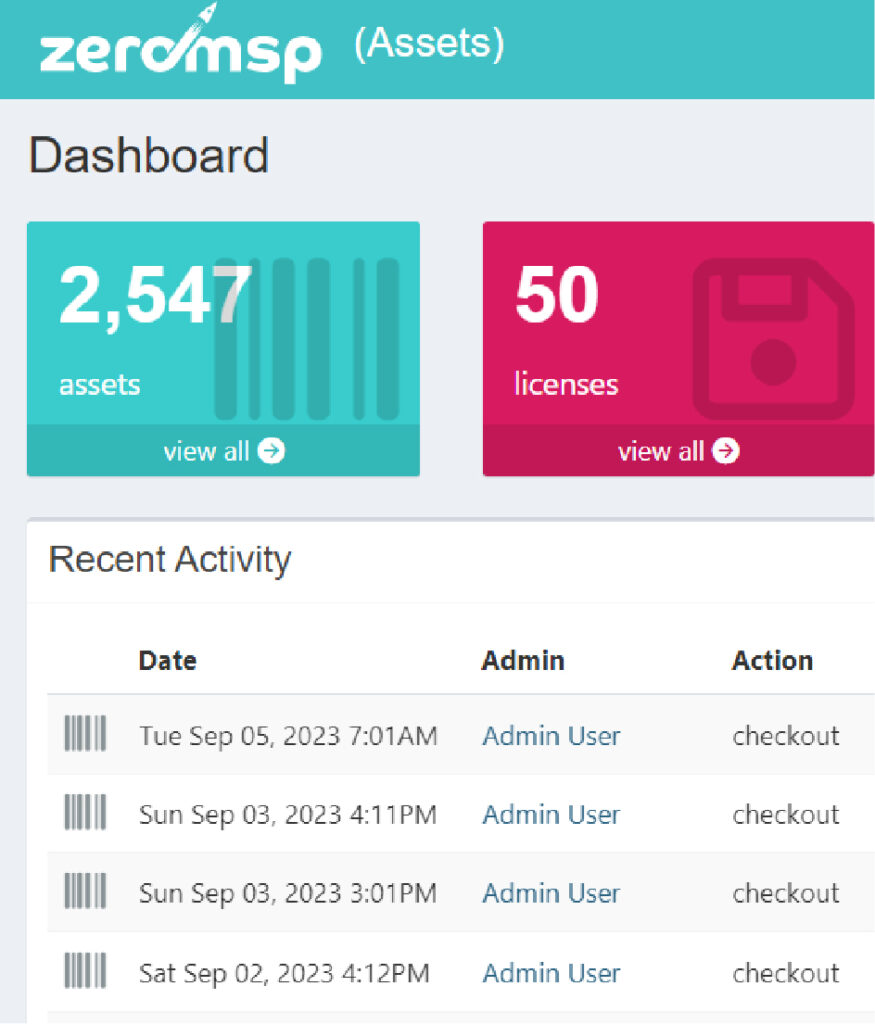Open view all link on the licenses card
This screenshot has width=875, height=1024.
tap(678, 451)
